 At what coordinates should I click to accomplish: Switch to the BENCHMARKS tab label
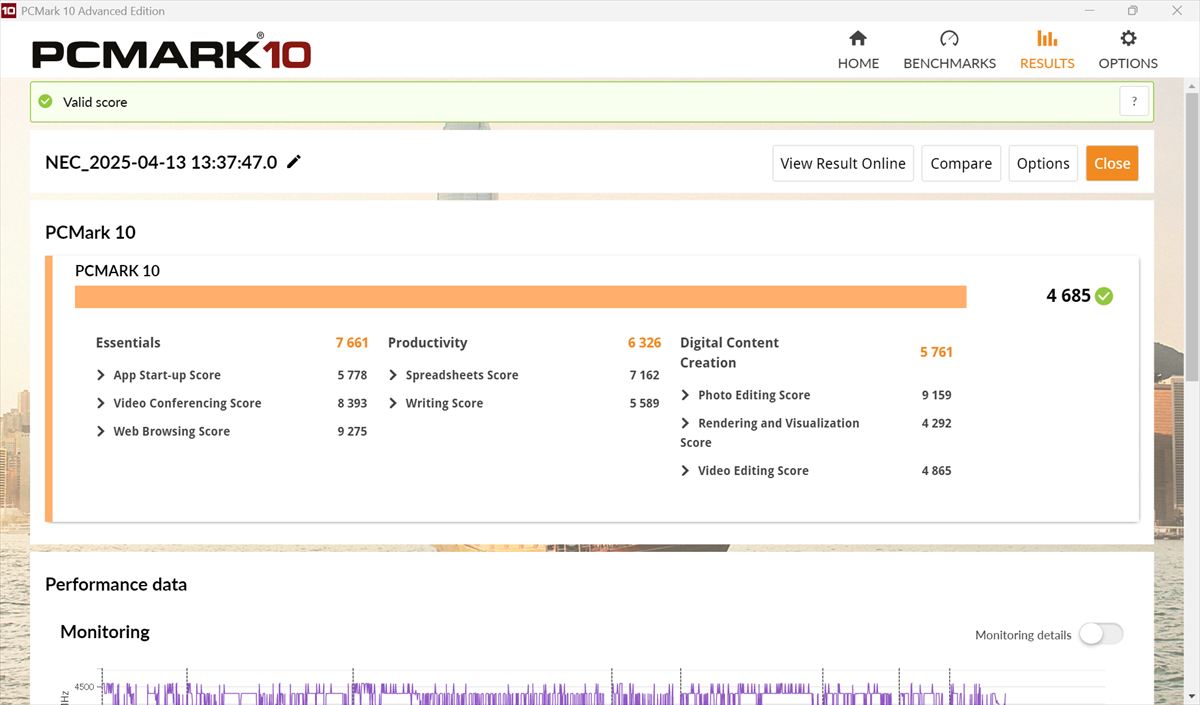coord(949,63)
